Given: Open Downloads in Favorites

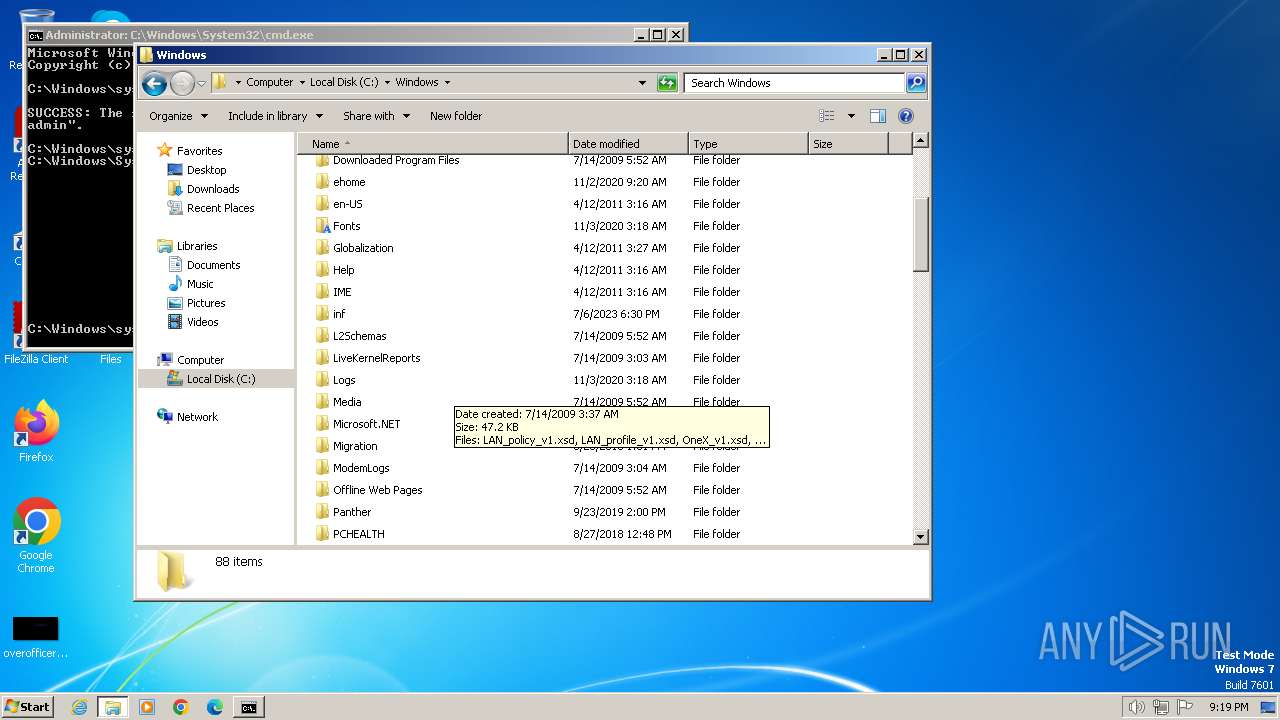Looking at the screenshot, I should point(213,189).
